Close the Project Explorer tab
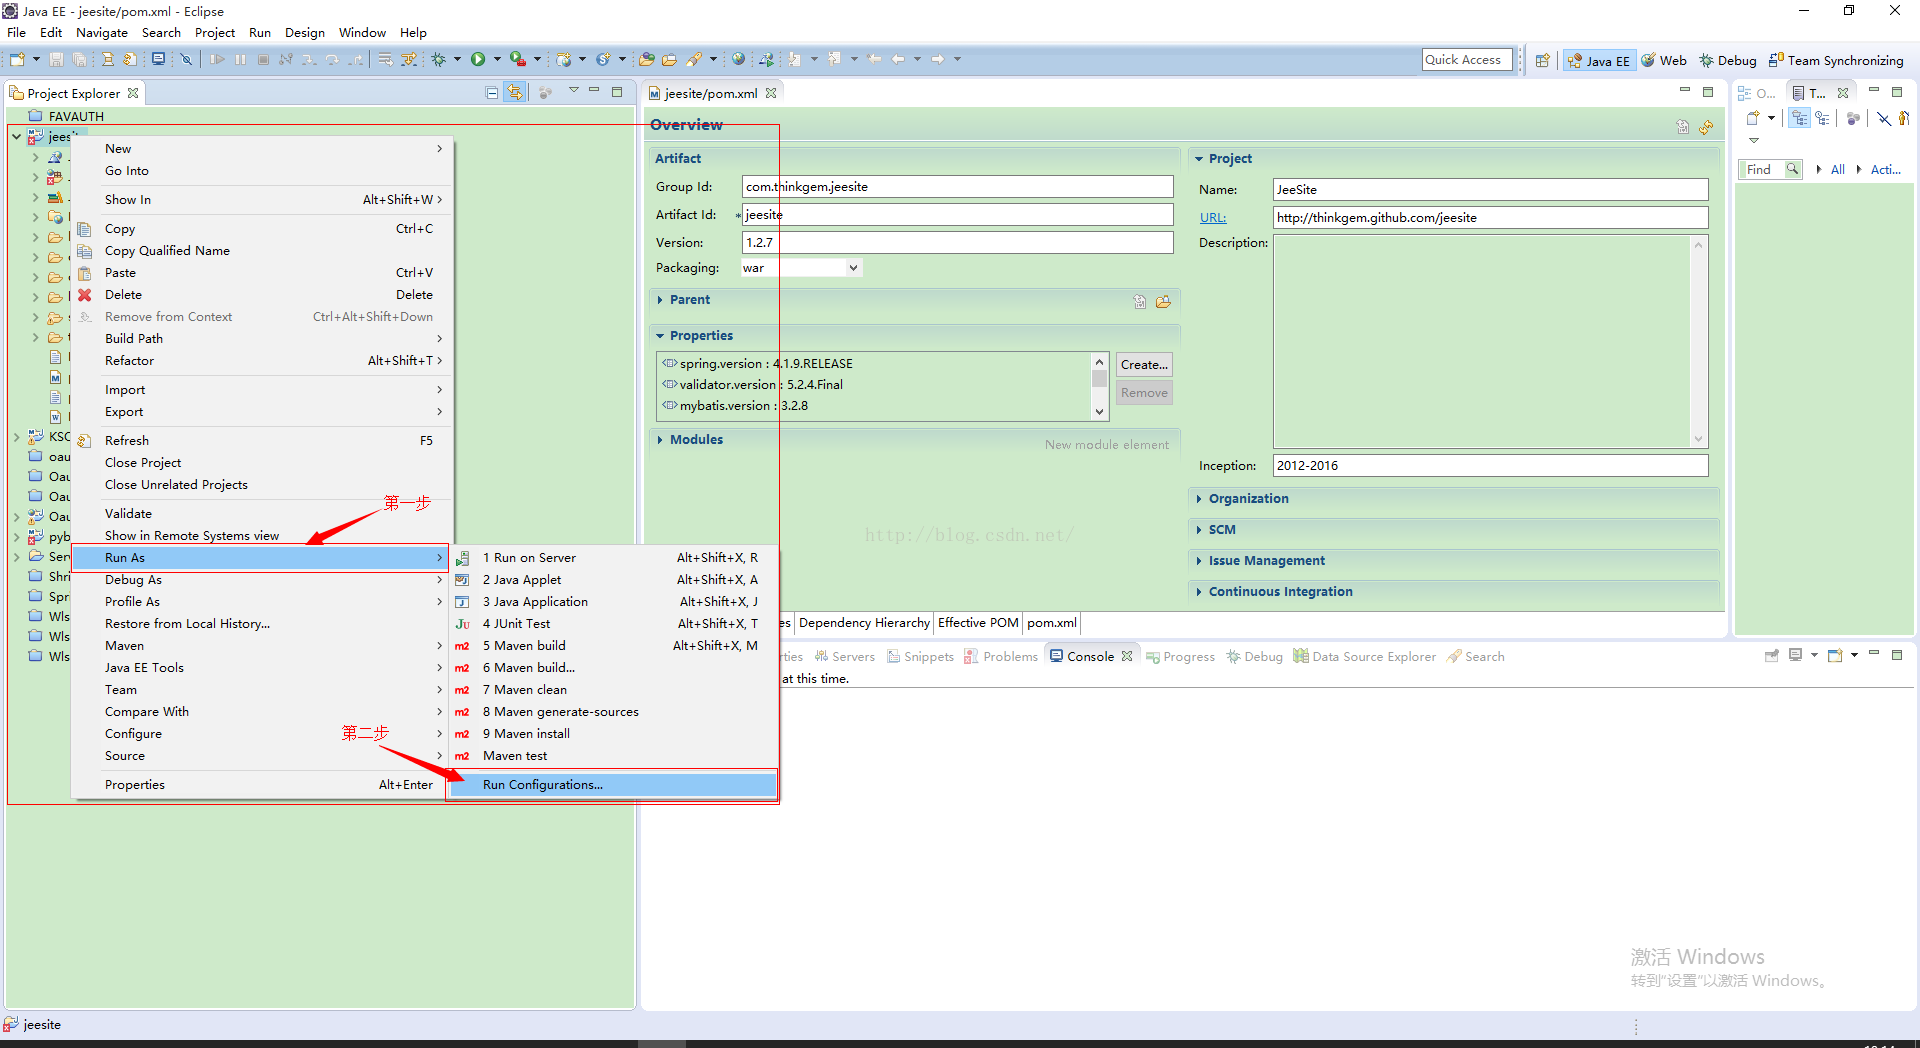This screenshot has height=1048, width=1920. coord(133,93)
